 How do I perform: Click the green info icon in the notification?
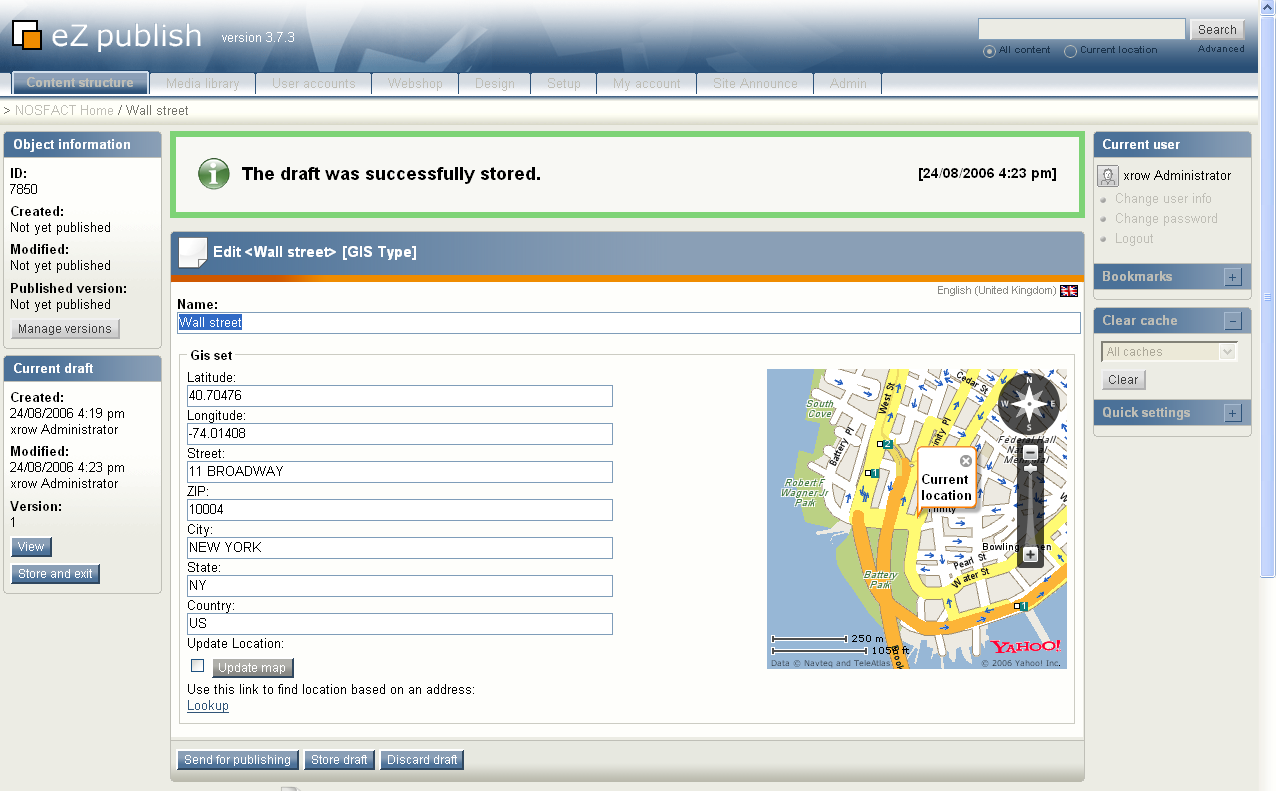[213, 174]
